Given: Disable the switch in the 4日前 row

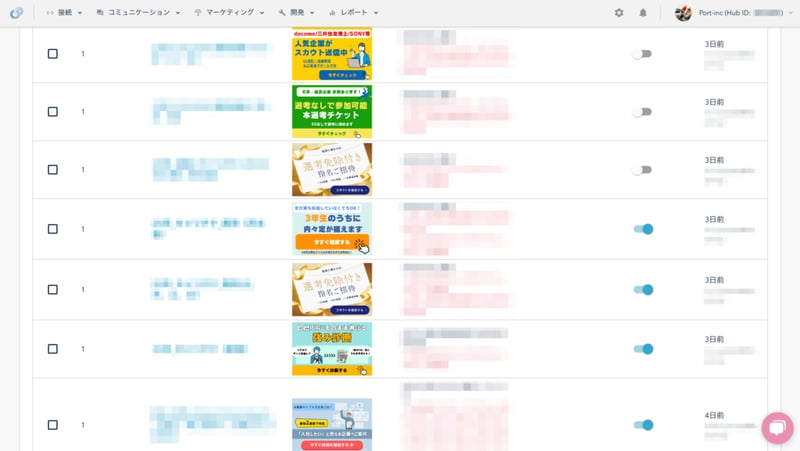Looking at the screenshot, I should (x=643, y=425).
